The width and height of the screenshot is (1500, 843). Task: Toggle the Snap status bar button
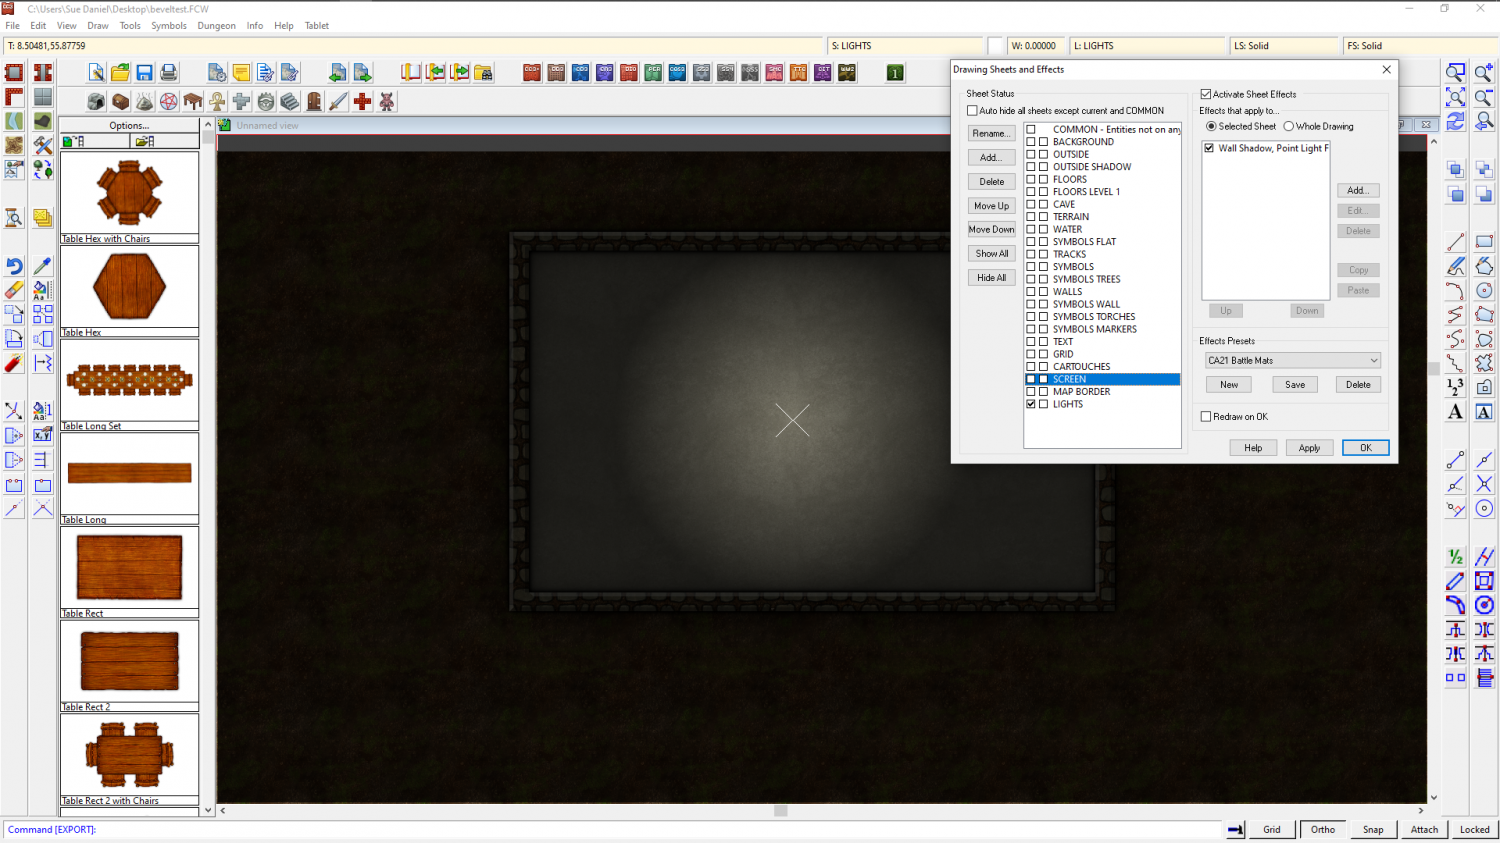(1373, 829)
